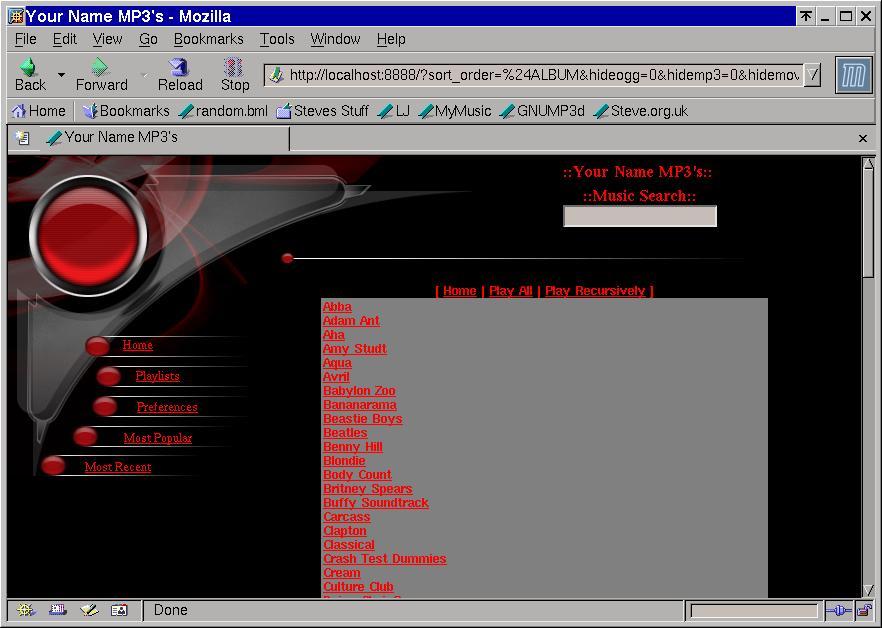Image resolution: width=882 pixels, height=628 pixels.
Task: Click the new tab icon in tab bar
Action: point(22,138)
